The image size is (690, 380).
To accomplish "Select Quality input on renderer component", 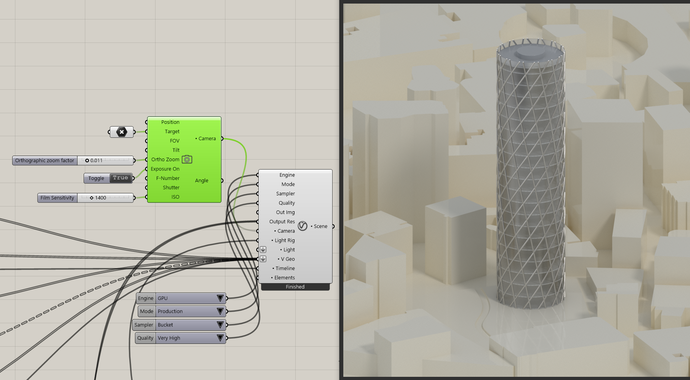I will [x=286, y=203].
